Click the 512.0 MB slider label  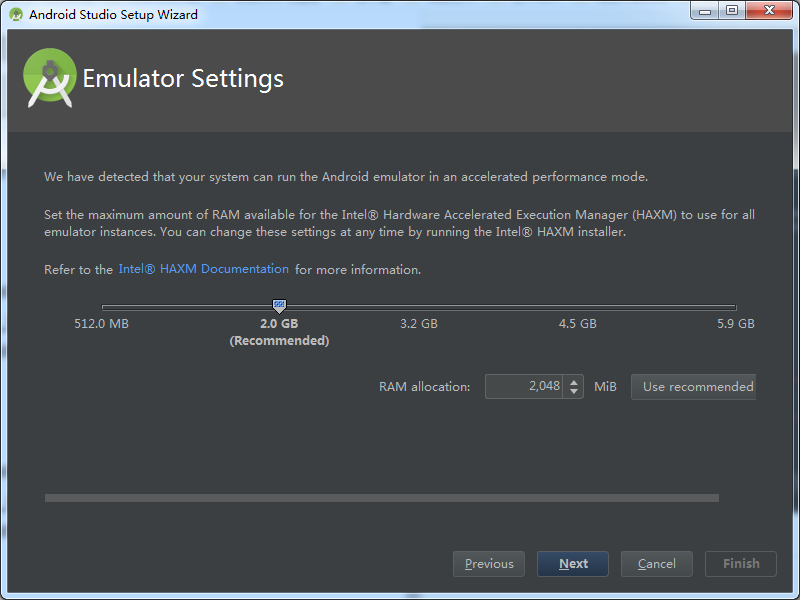[x=102, y=323]
